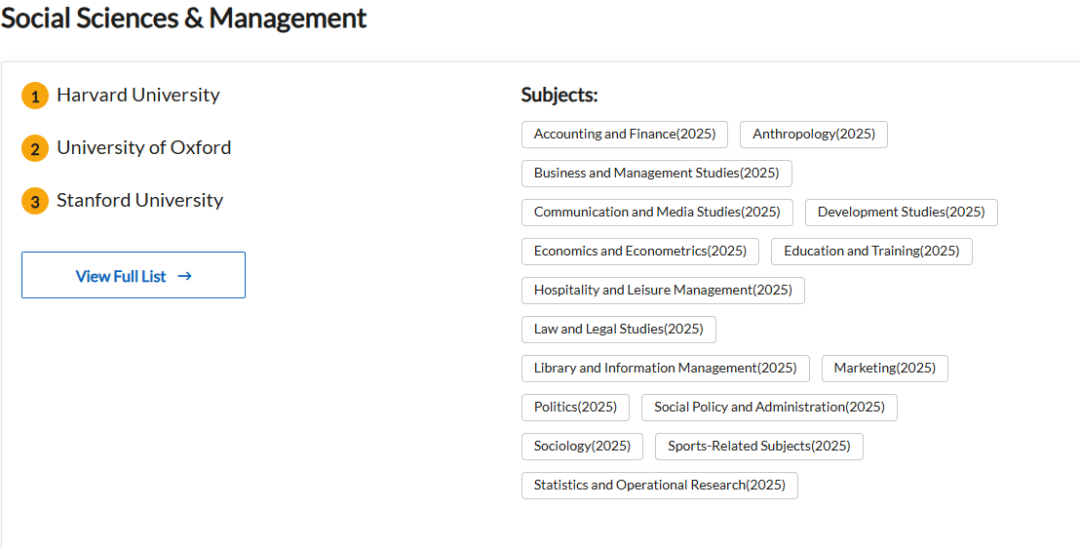Screen dimensions: 1080x548
Task: Open Communication and Media Studies(2025)
Action: (657, 212)
